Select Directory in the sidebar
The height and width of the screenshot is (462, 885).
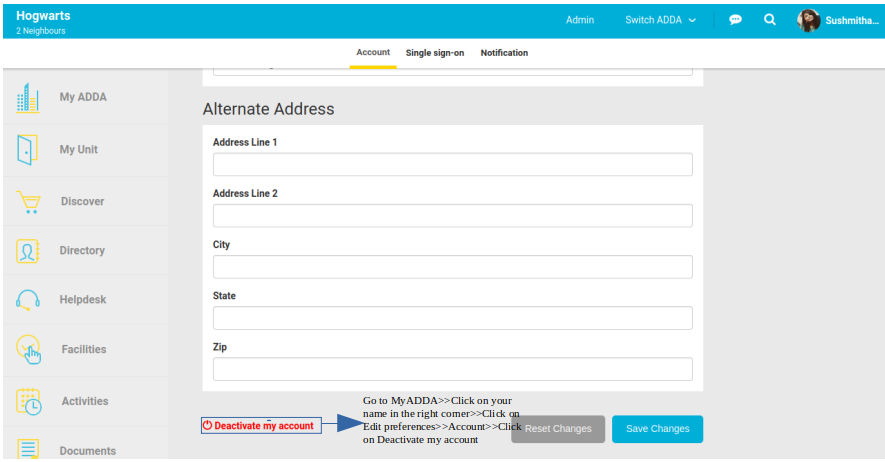pos(82,250)
